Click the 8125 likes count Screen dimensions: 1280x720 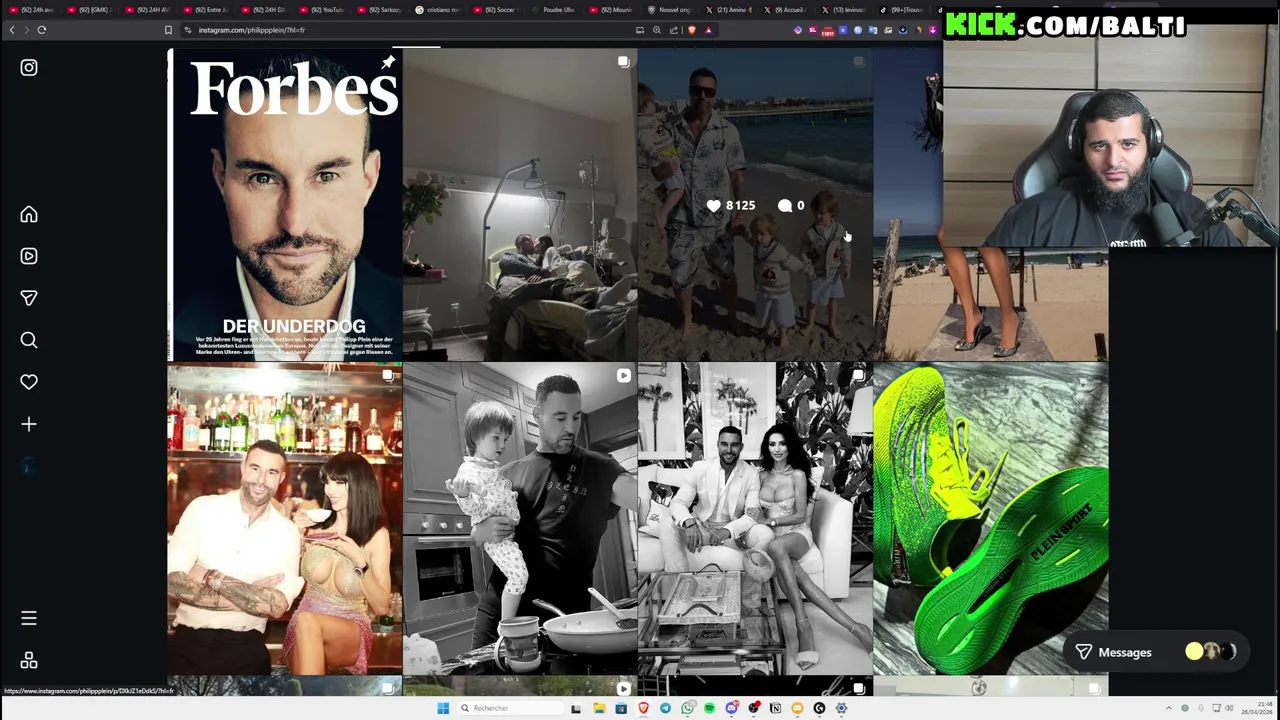coord(731,206)
